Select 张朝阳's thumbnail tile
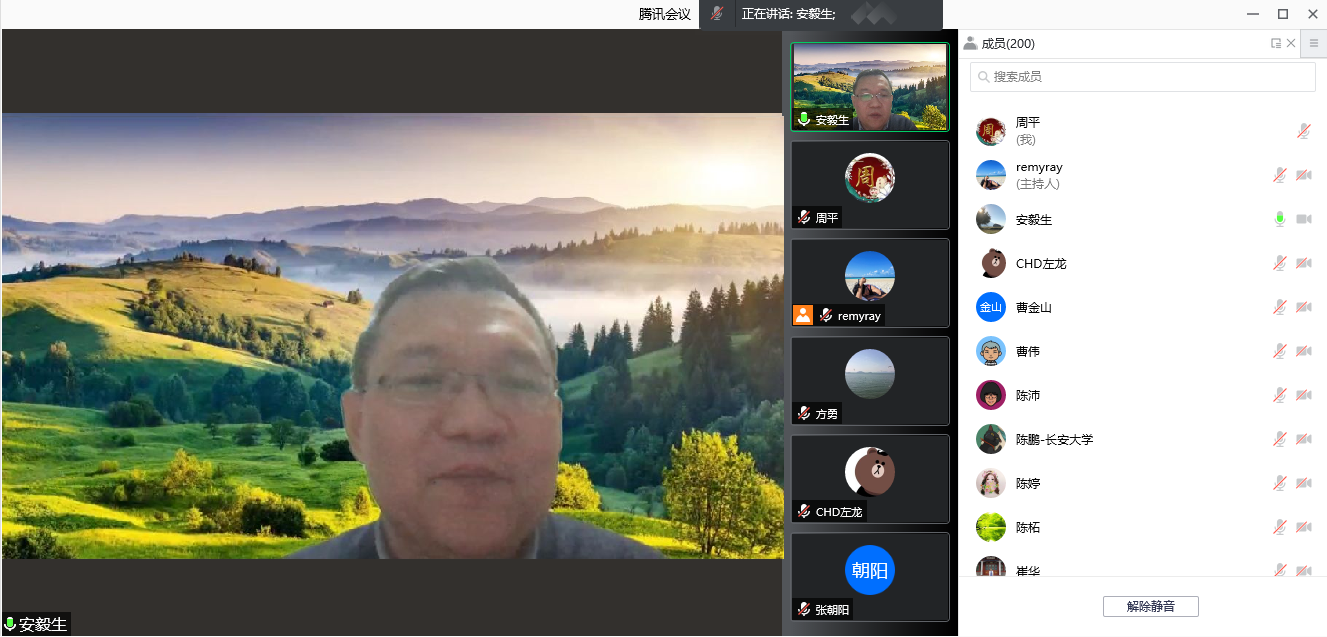The height and width of the screenshot is (637, 1327). click(869, 577)
